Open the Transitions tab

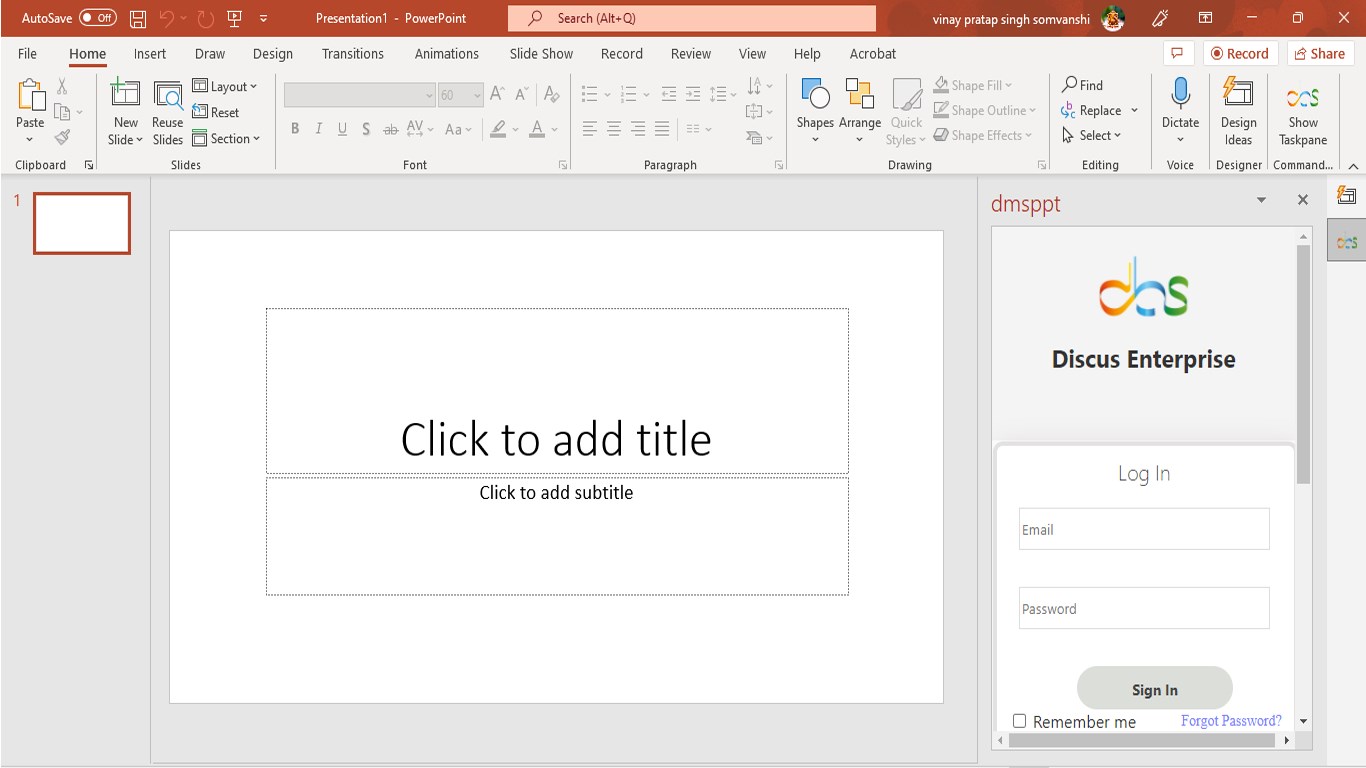352,54
